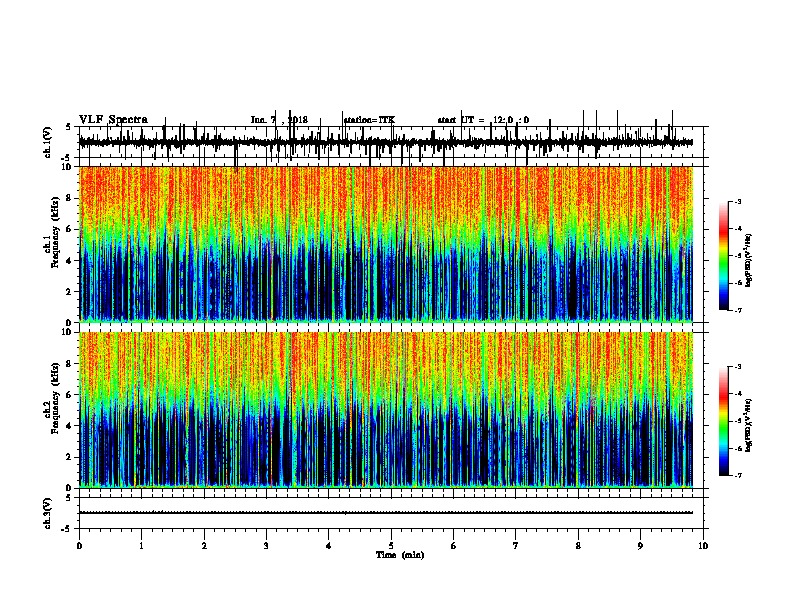The height and width of the screenshot is (612, 792).
Task: Click the "station=ITK" header text
Action: click(x=369, y=120)
